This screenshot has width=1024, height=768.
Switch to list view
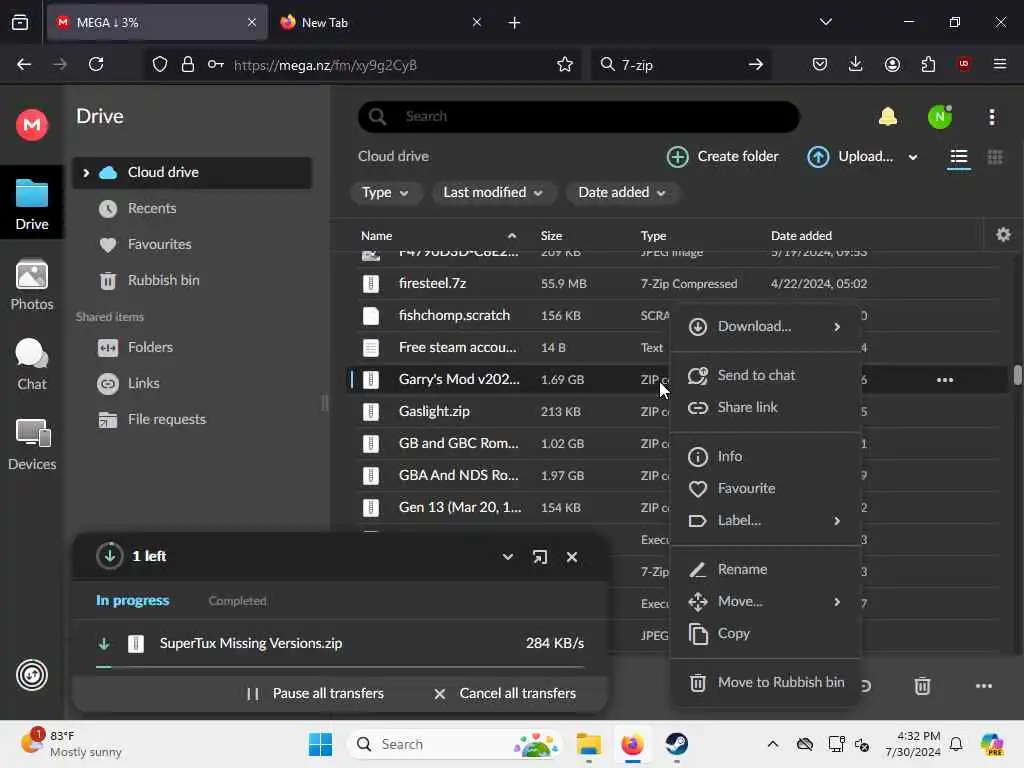[959, 157]
